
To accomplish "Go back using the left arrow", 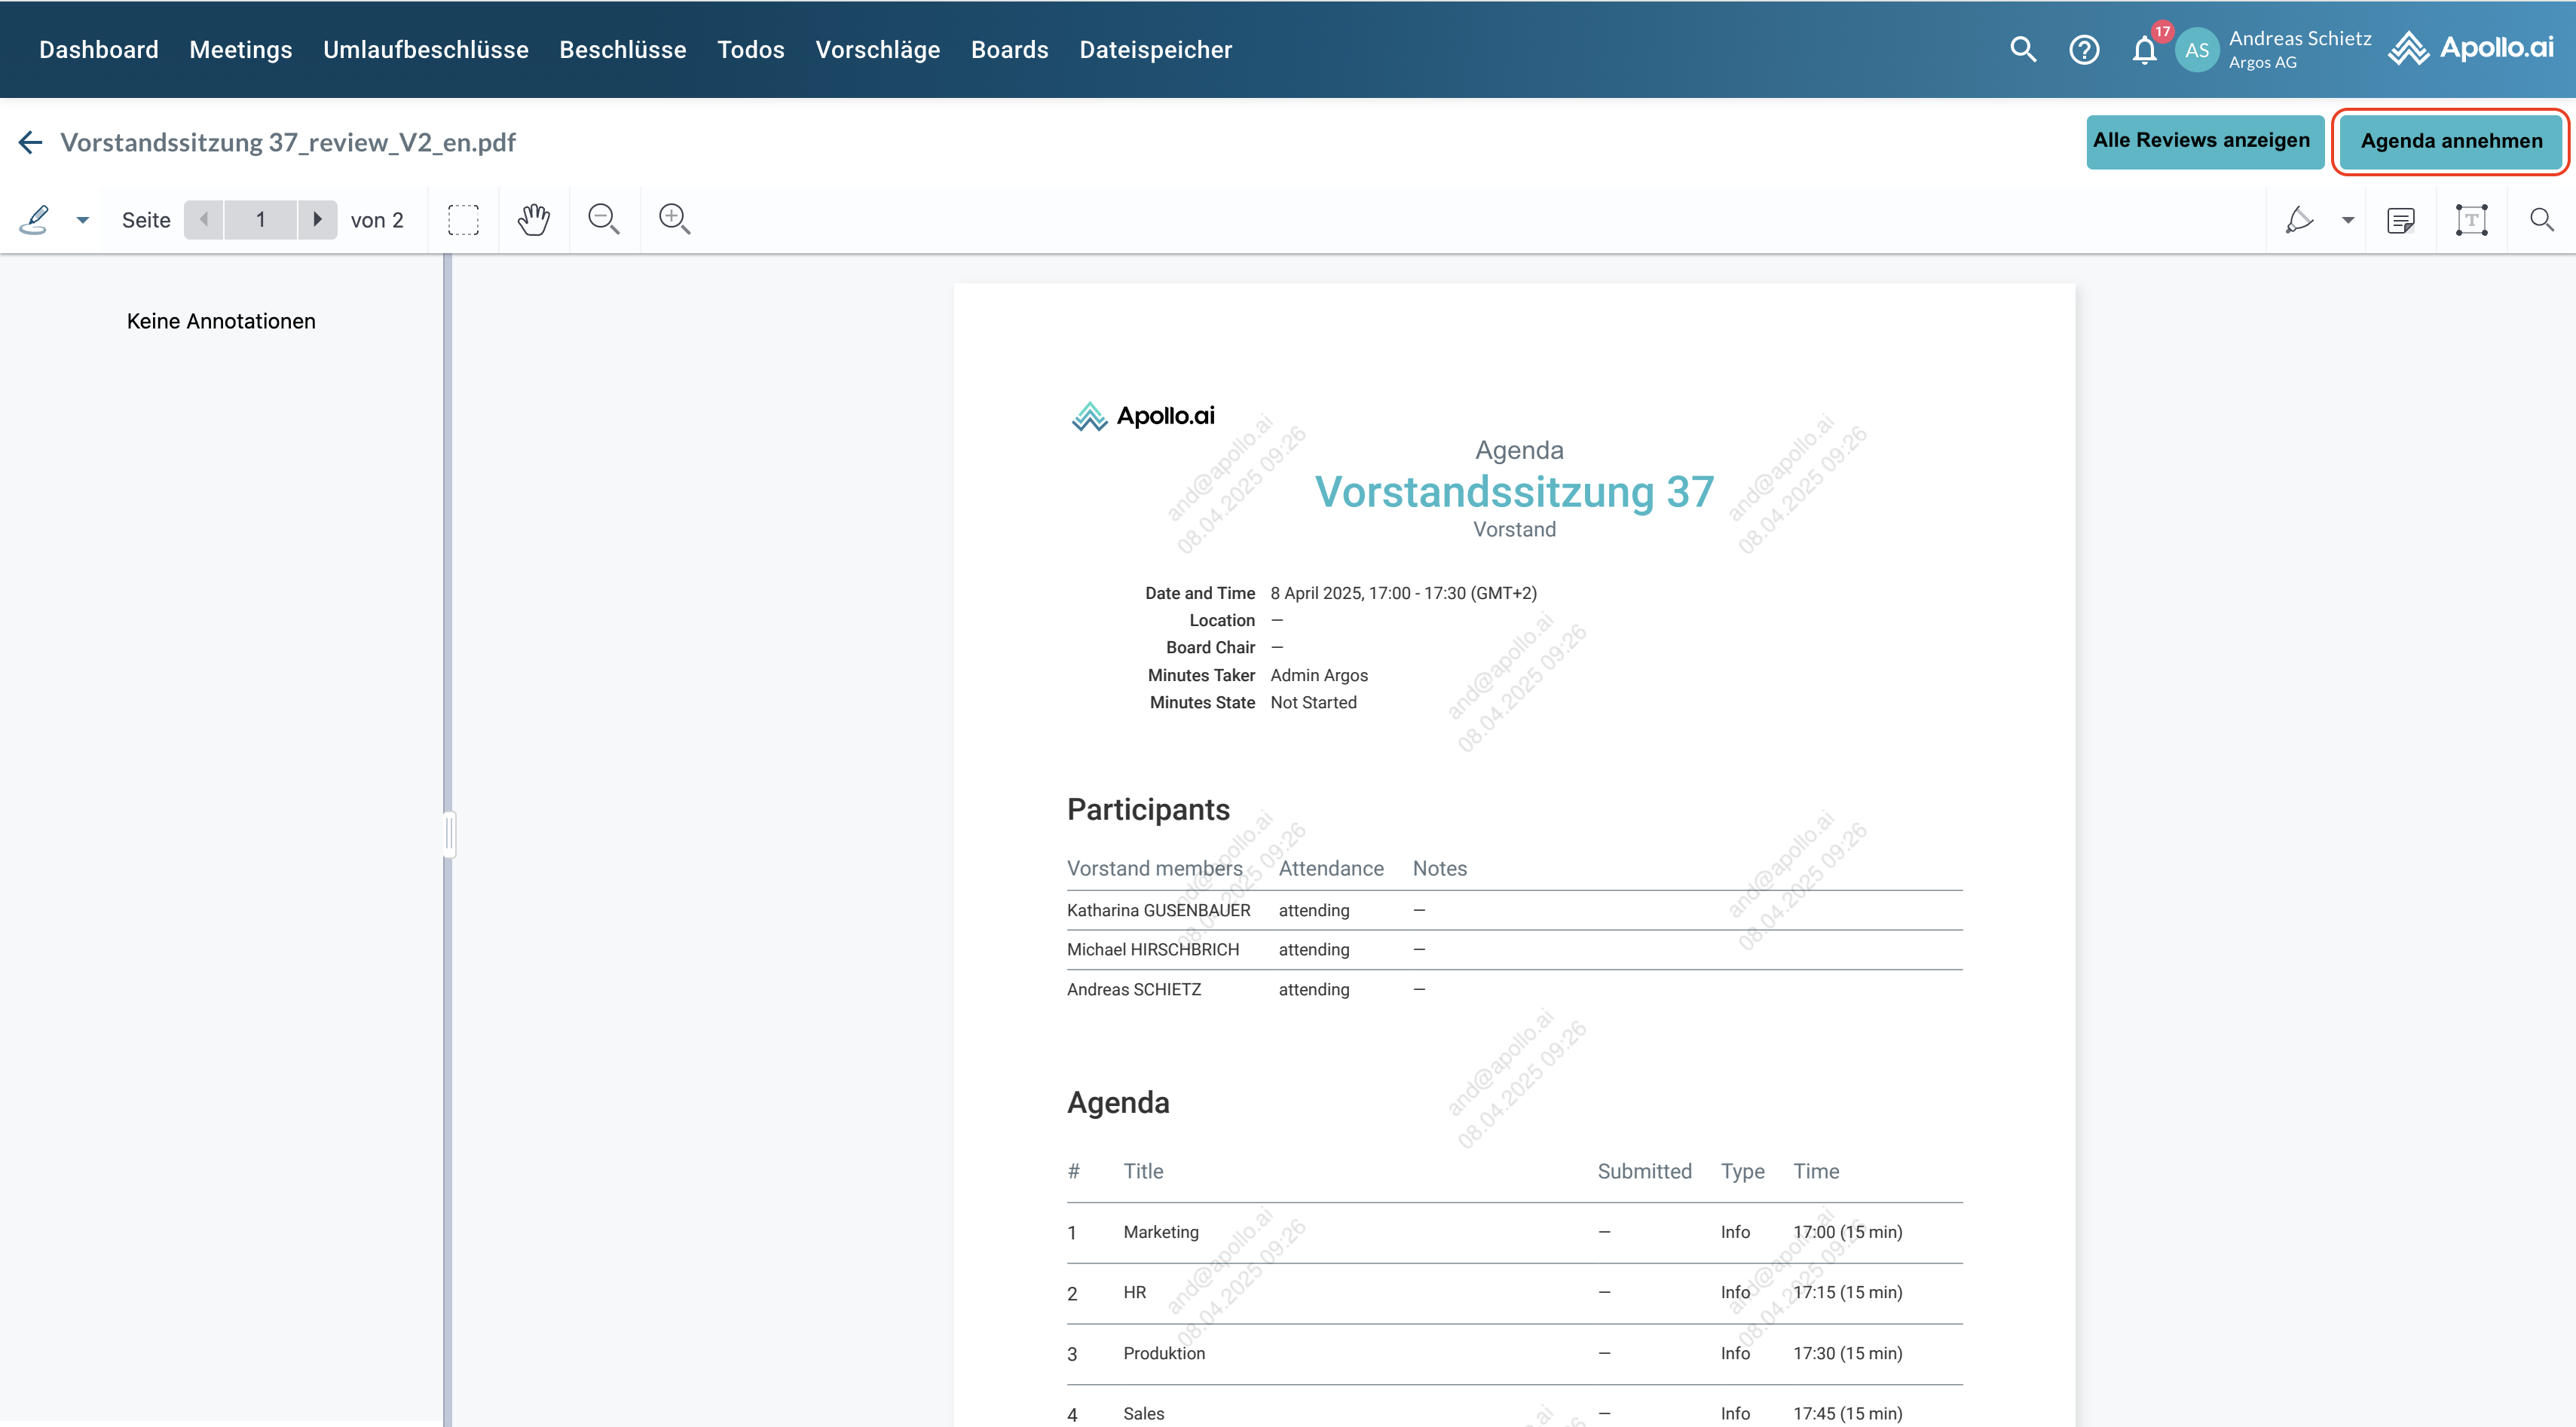I will pos(31,142).
